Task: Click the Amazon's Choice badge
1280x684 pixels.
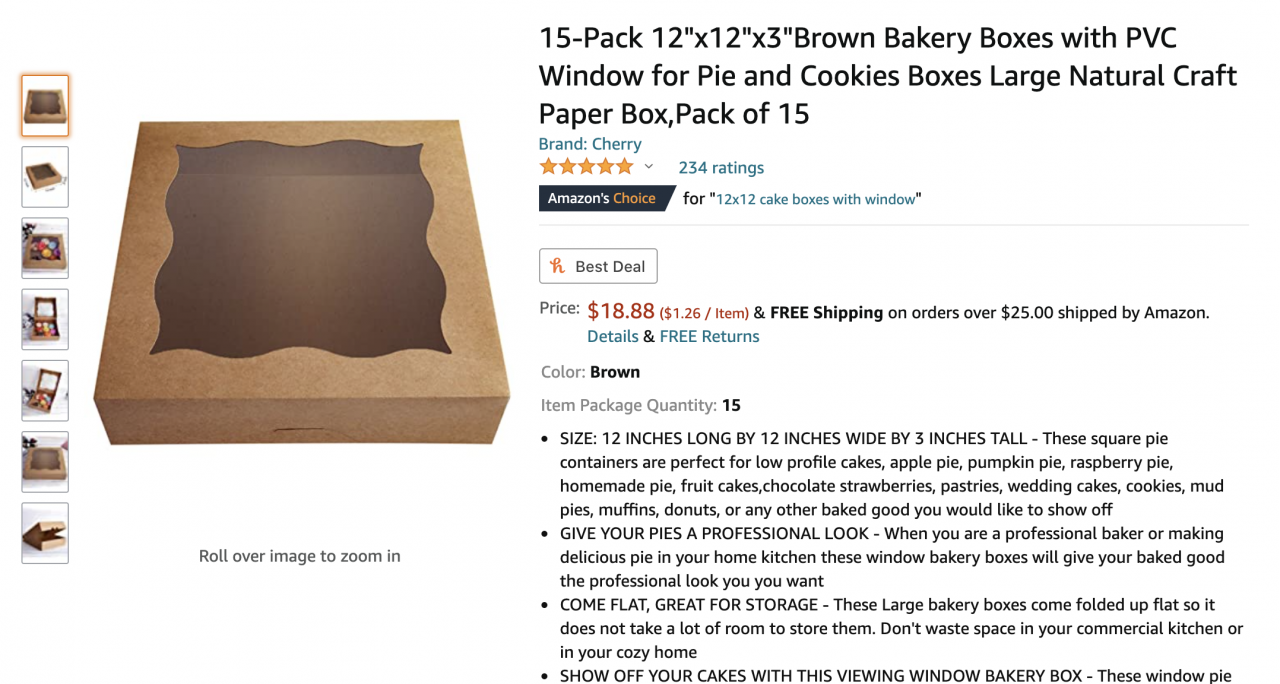Action: [602, 198]
